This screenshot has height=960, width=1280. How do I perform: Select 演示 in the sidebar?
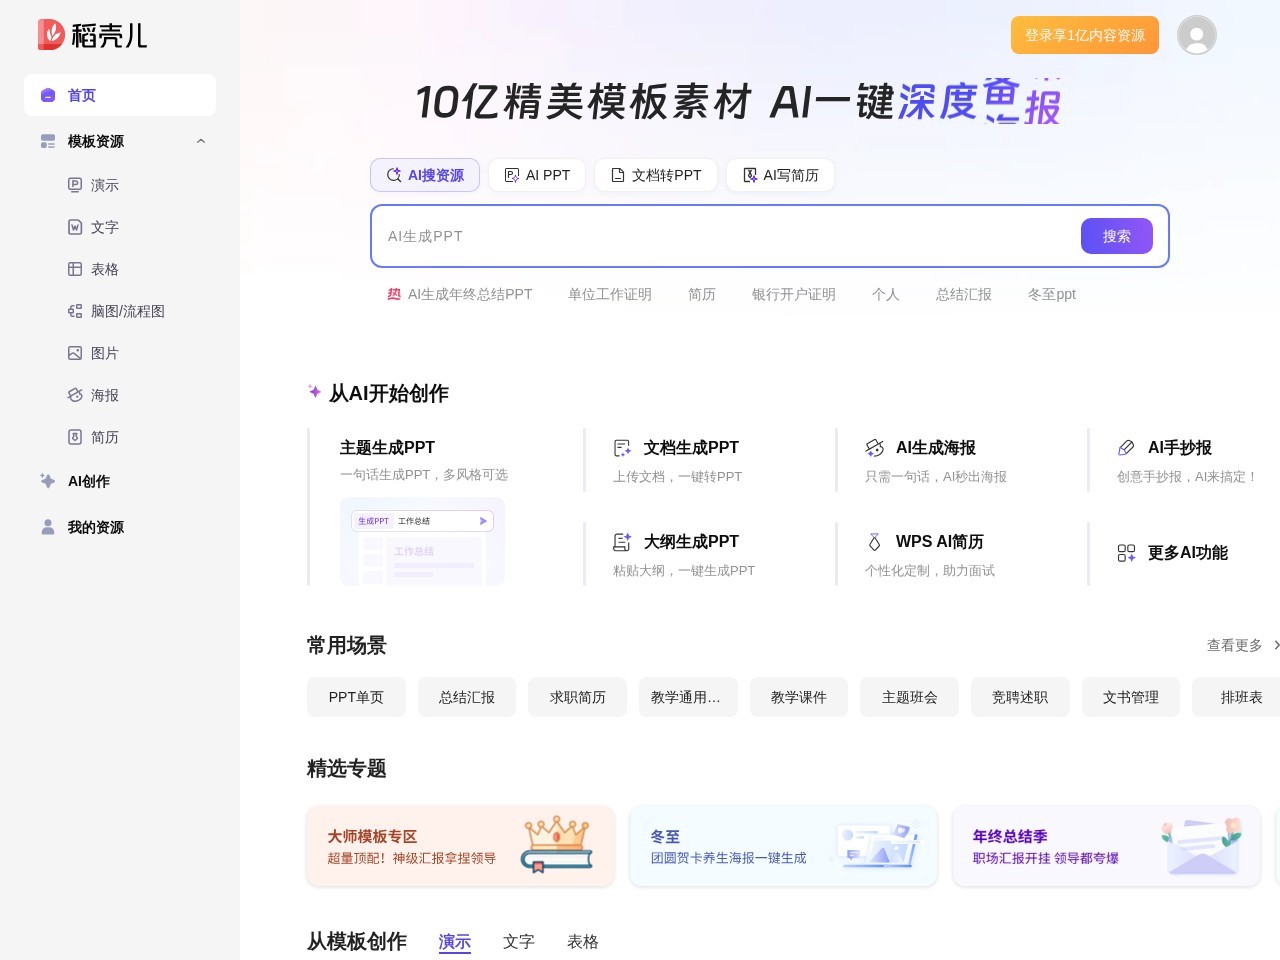pos(104,185)
